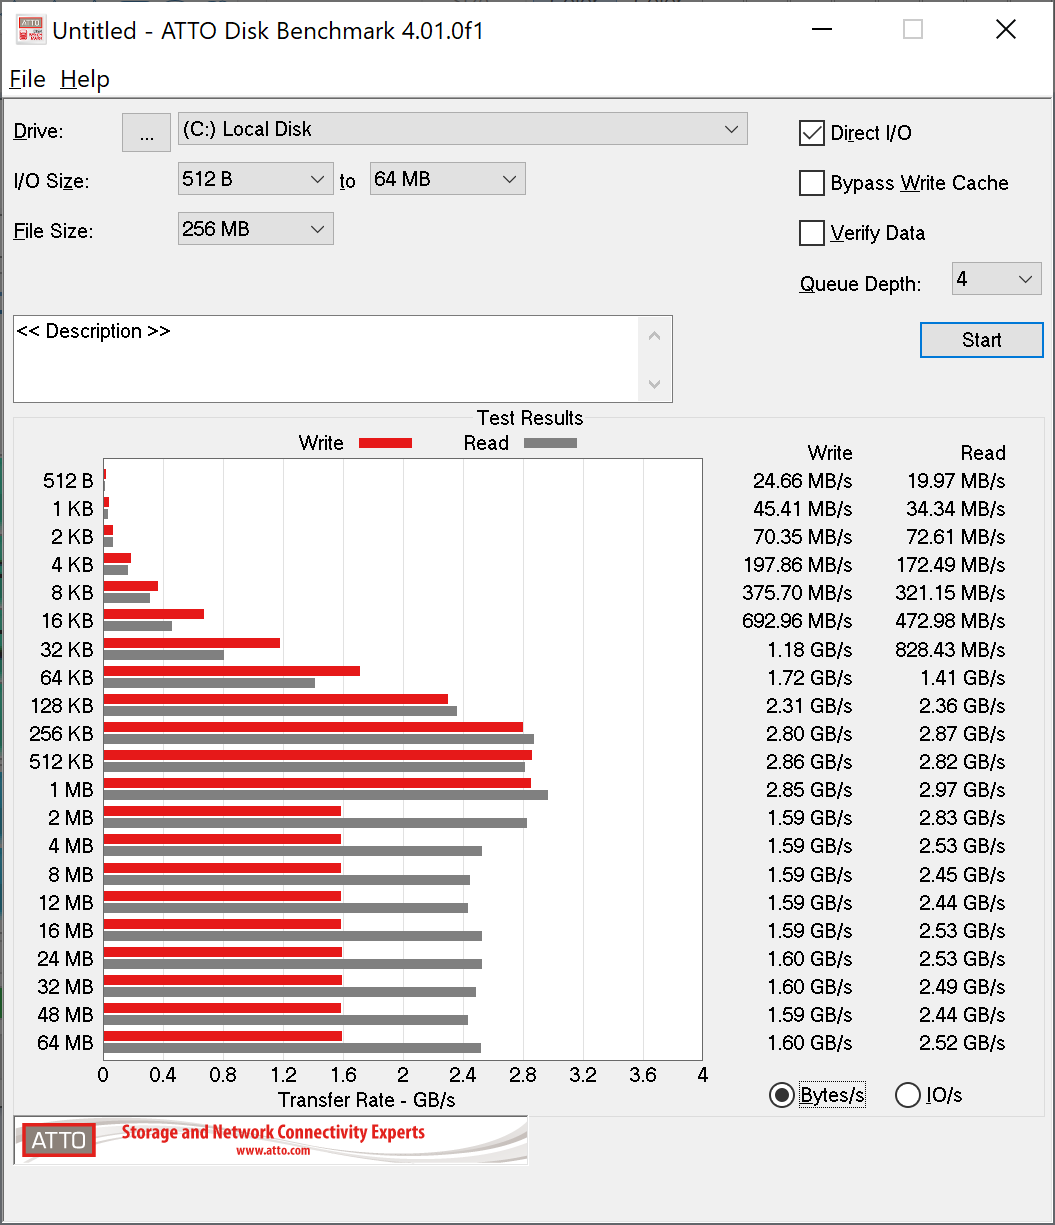
Task: Click into the Description text field
Action: (326, 359)
